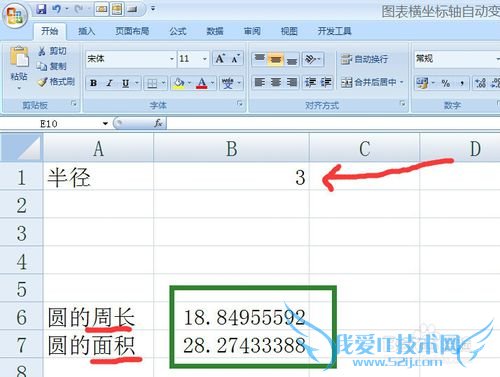Click the insert function fx icon

click(158, 124)
